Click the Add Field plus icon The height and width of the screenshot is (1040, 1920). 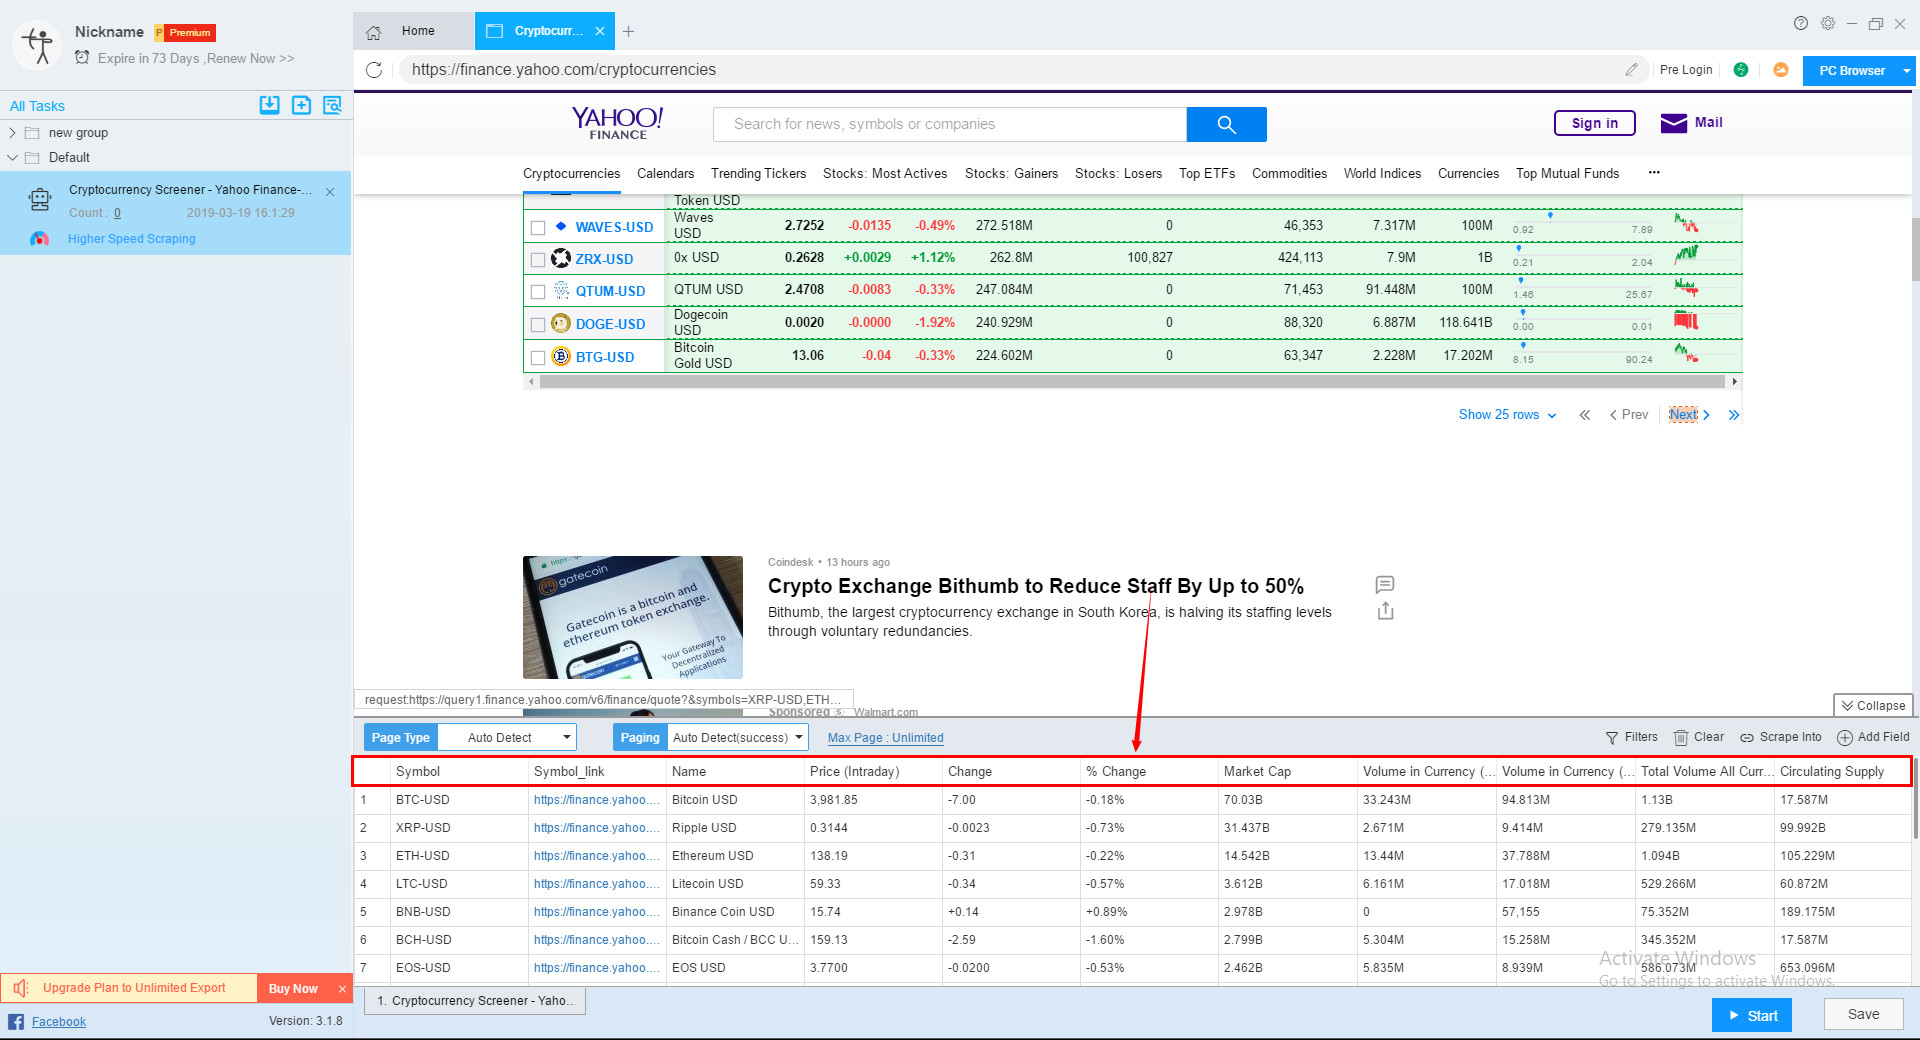tap(1845, 738)
